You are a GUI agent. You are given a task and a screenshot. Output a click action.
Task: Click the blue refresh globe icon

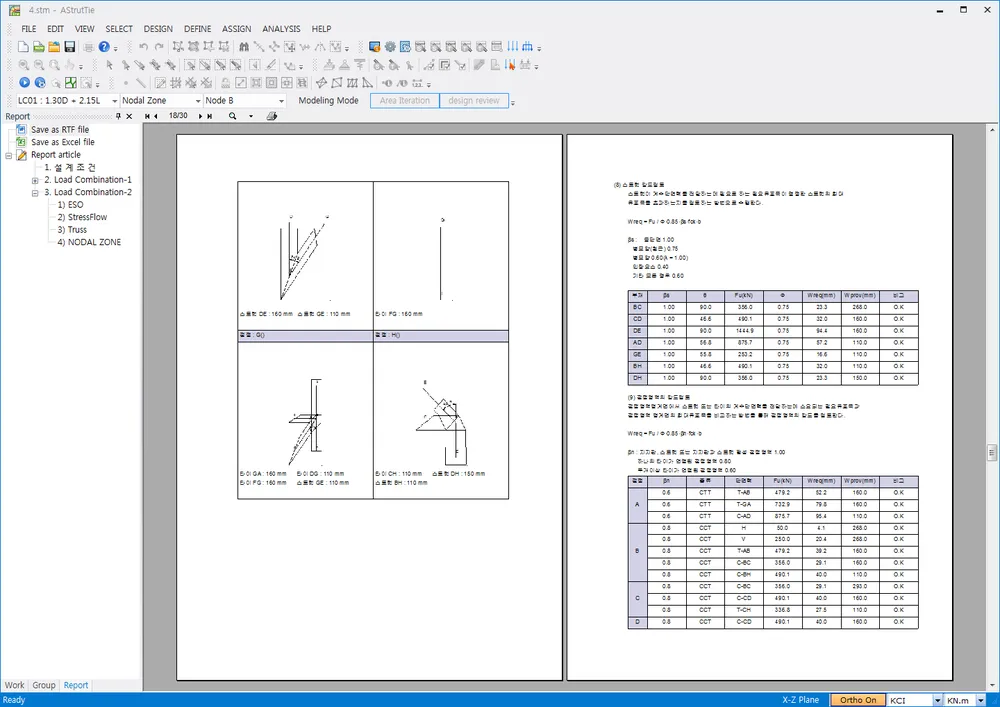click(40, 82)
